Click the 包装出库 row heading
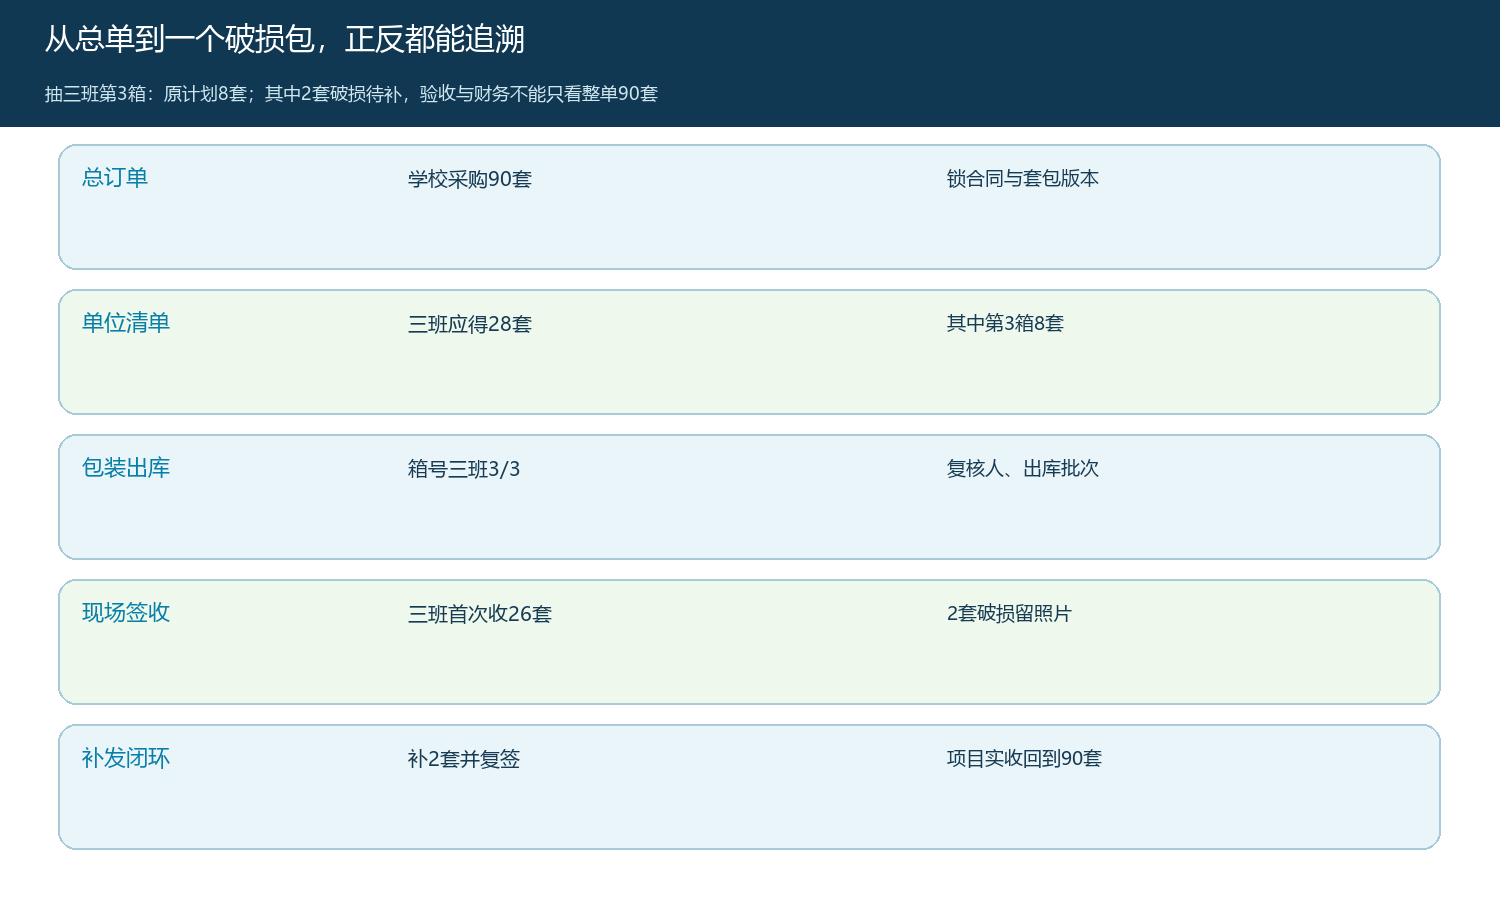This screenshot has height=920, width=1500. [x=126, y=468]
